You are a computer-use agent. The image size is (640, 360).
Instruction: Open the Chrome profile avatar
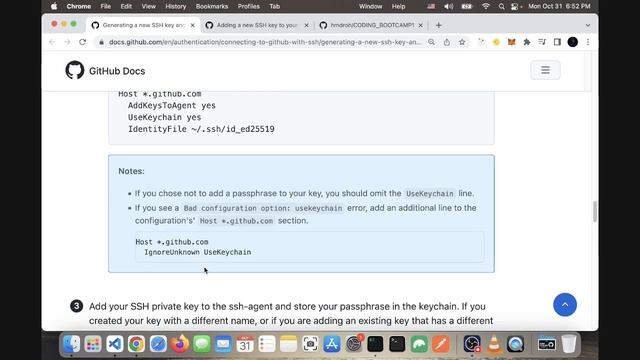[x=573, y=42]
